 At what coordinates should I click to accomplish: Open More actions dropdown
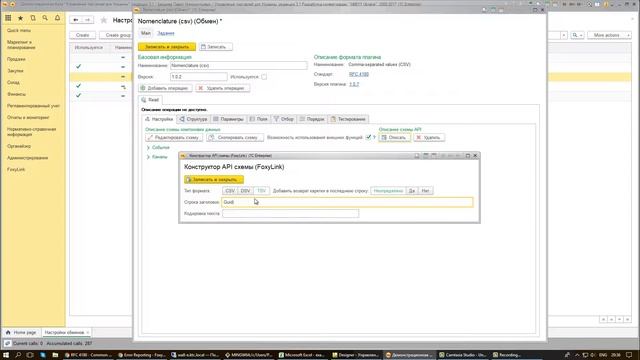click(609, 36)
